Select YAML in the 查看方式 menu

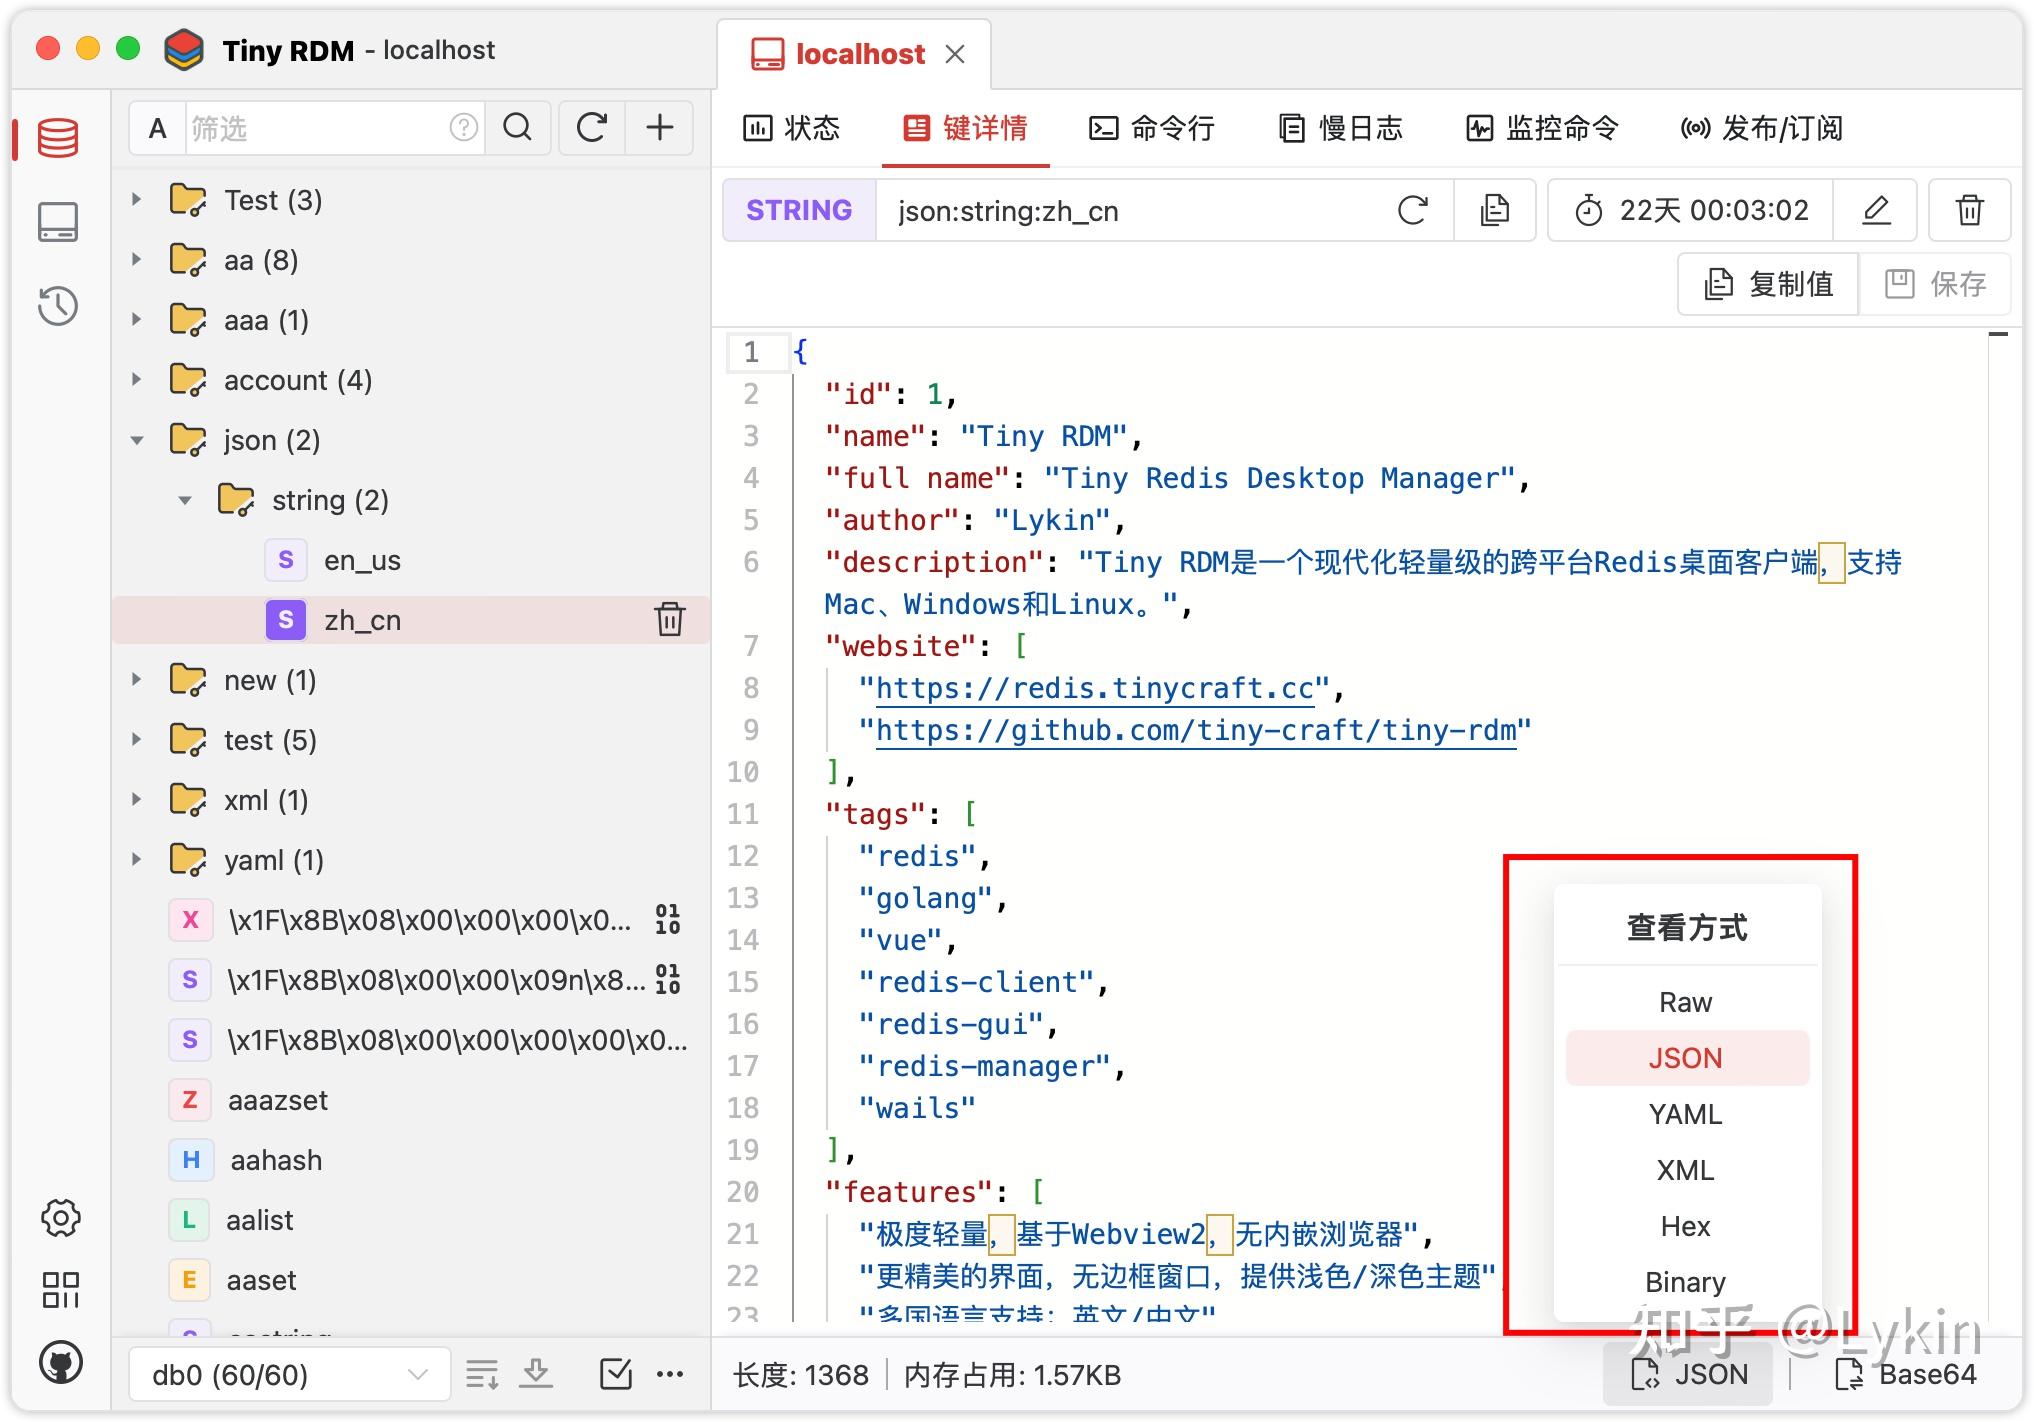[x=1686, y=1114]
